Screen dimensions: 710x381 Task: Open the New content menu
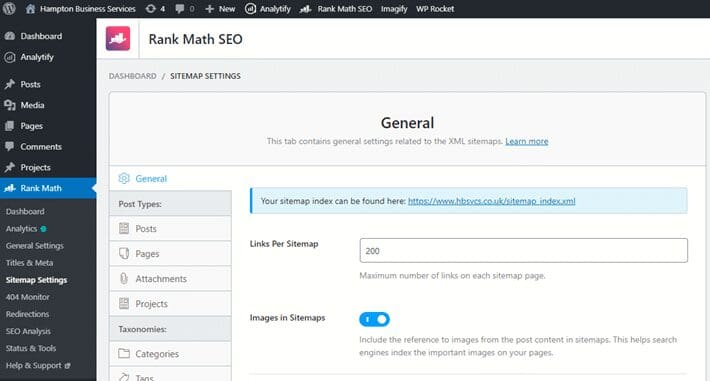click(x=220, y=9)
